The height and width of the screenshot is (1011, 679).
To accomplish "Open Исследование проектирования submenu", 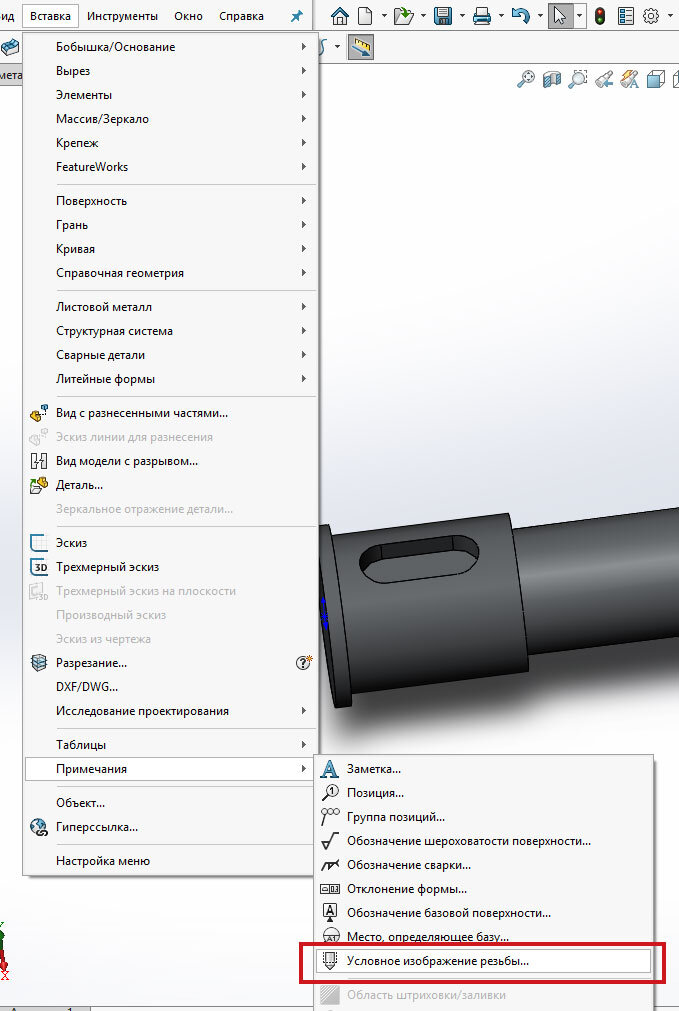I will pyautogui.click(x=170, y=711).
